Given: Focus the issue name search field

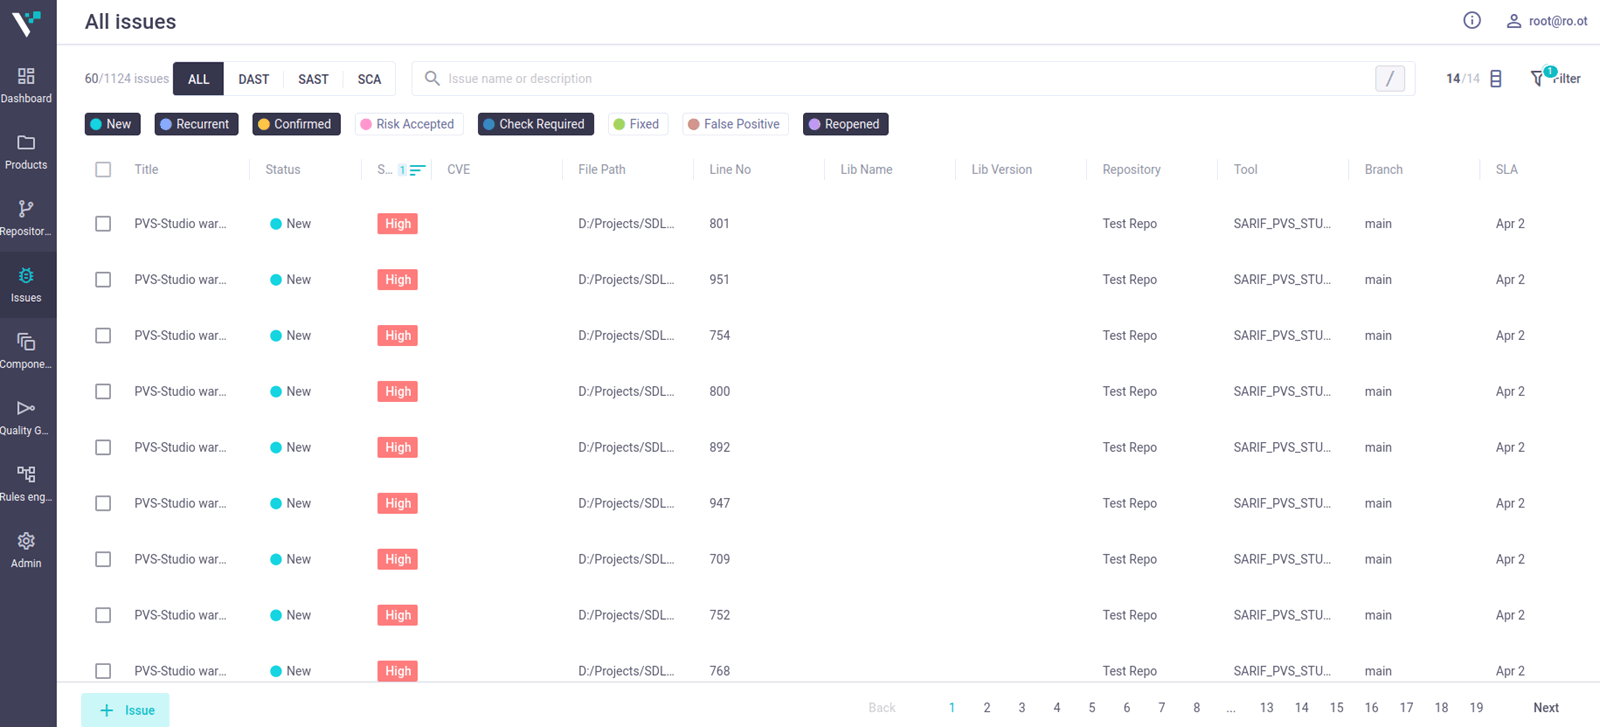Looking at the screenshot, I should tap(900, 78).
